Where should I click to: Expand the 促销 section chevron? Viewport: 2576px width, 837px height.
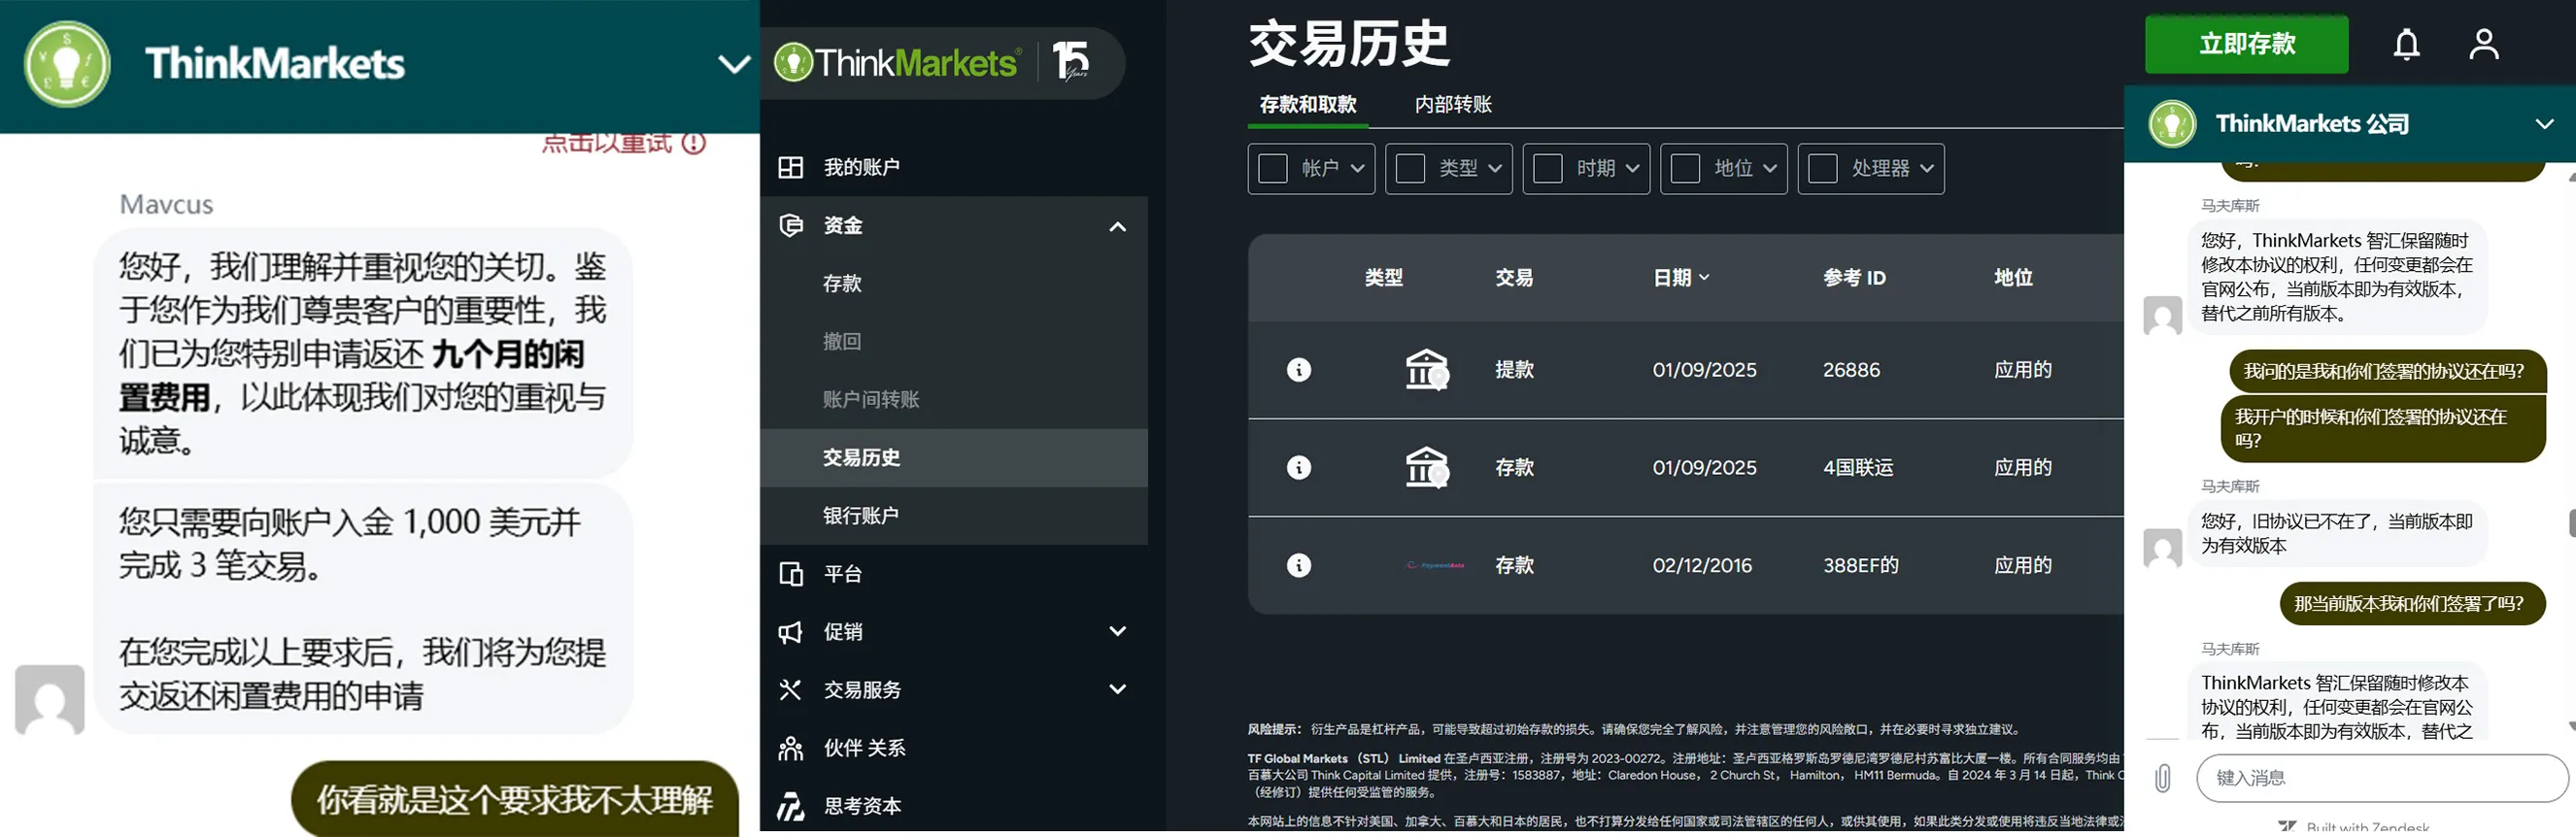(x=1118, y=631)
